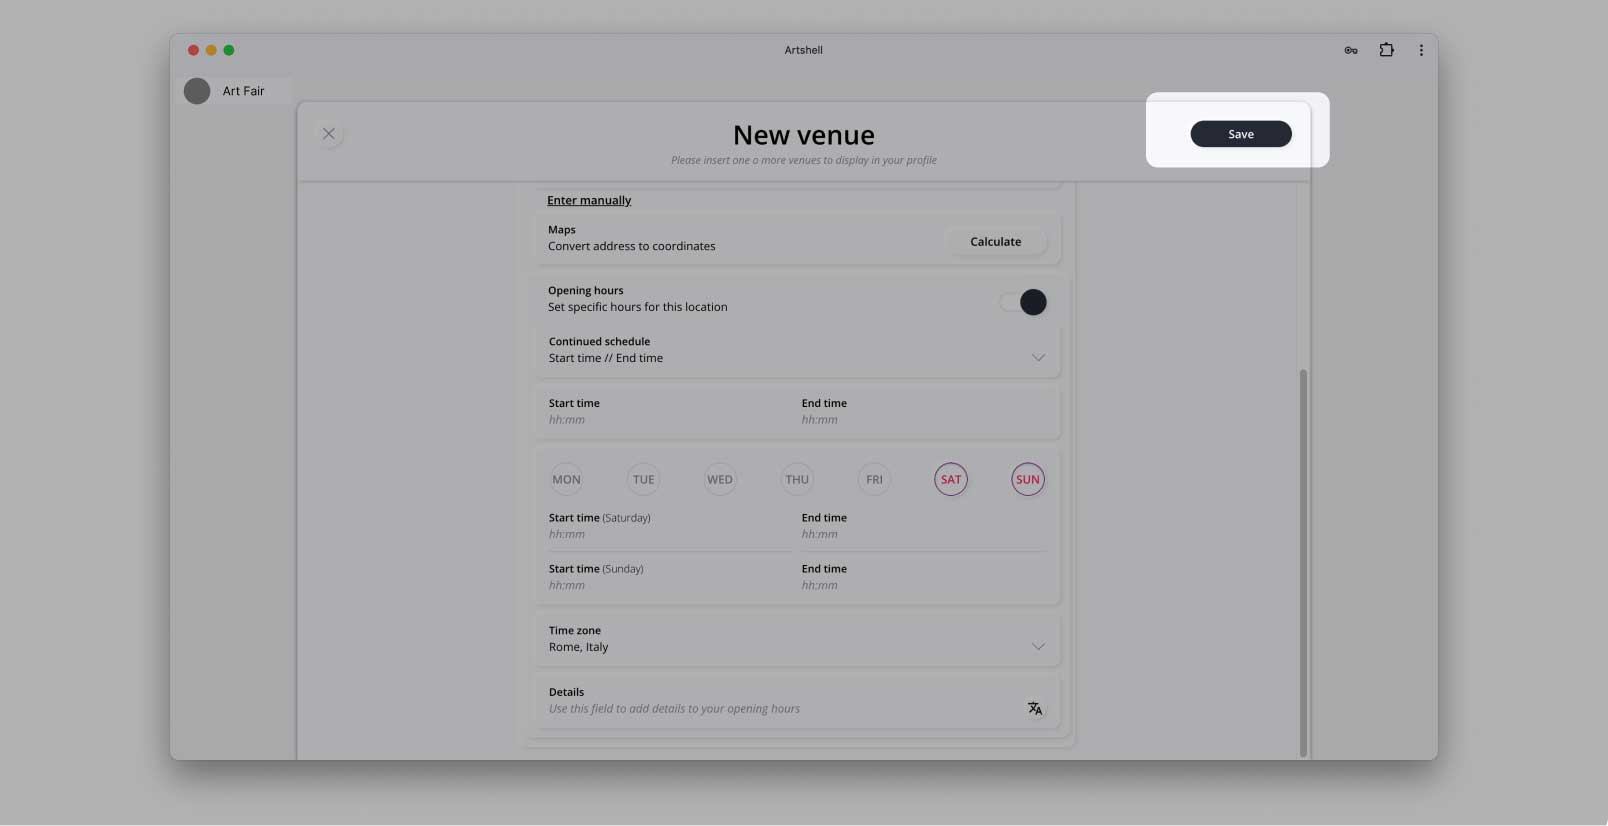Open the Enter manually link
Viewport: 1608px width, 826px height.
point(589,200)
